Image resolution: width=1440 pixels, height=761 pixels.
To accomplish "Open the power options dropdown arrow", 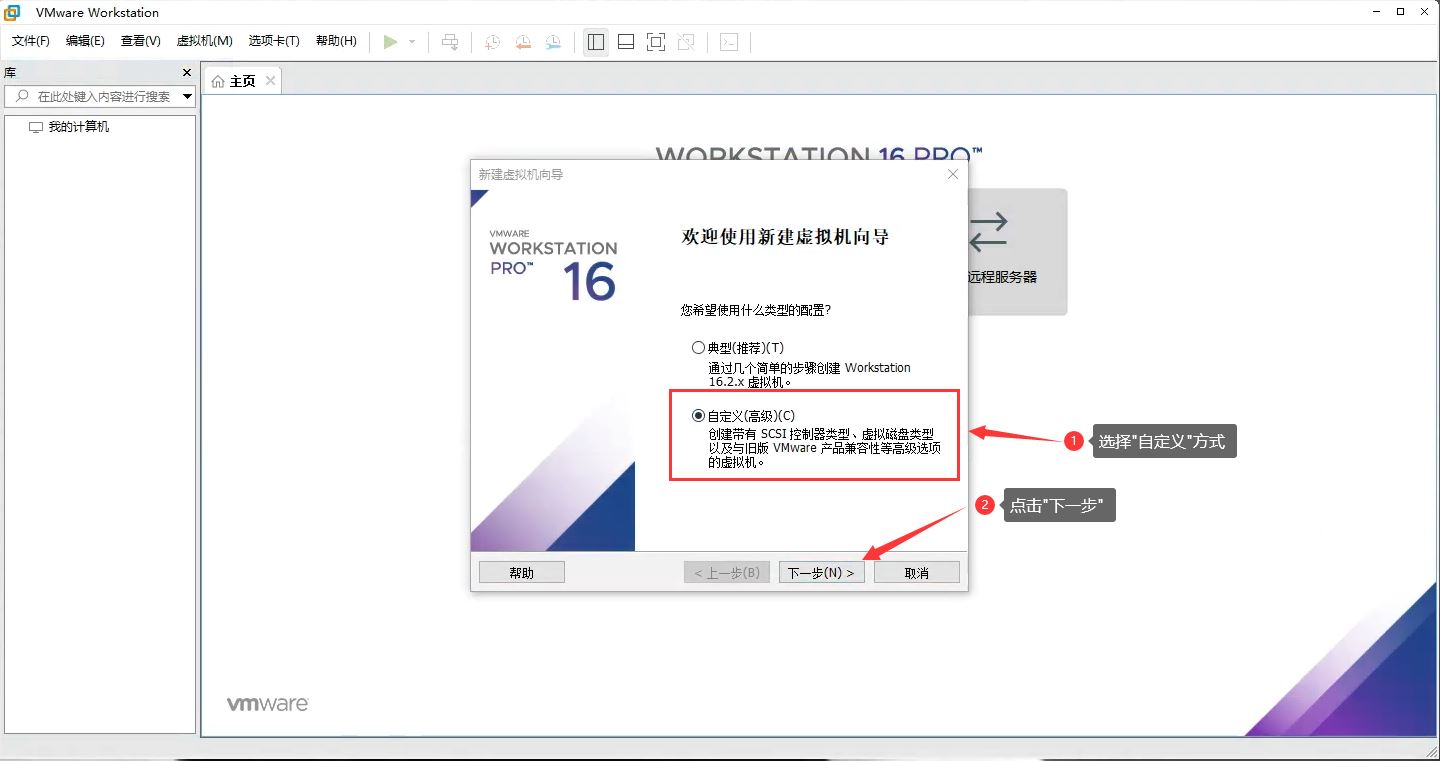I will coord(412,42).
